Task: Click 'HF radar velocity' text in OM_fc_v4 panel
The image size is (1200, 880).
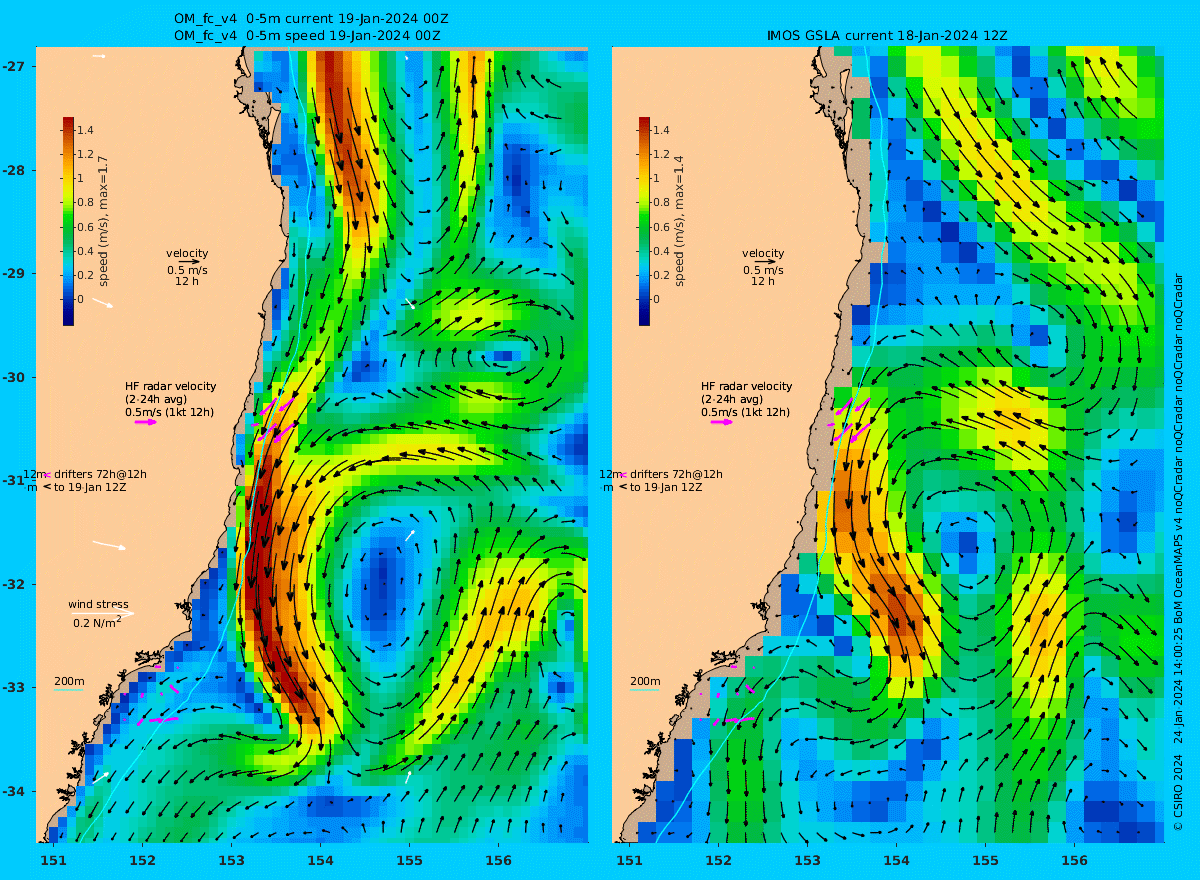Action: (170, 386)
